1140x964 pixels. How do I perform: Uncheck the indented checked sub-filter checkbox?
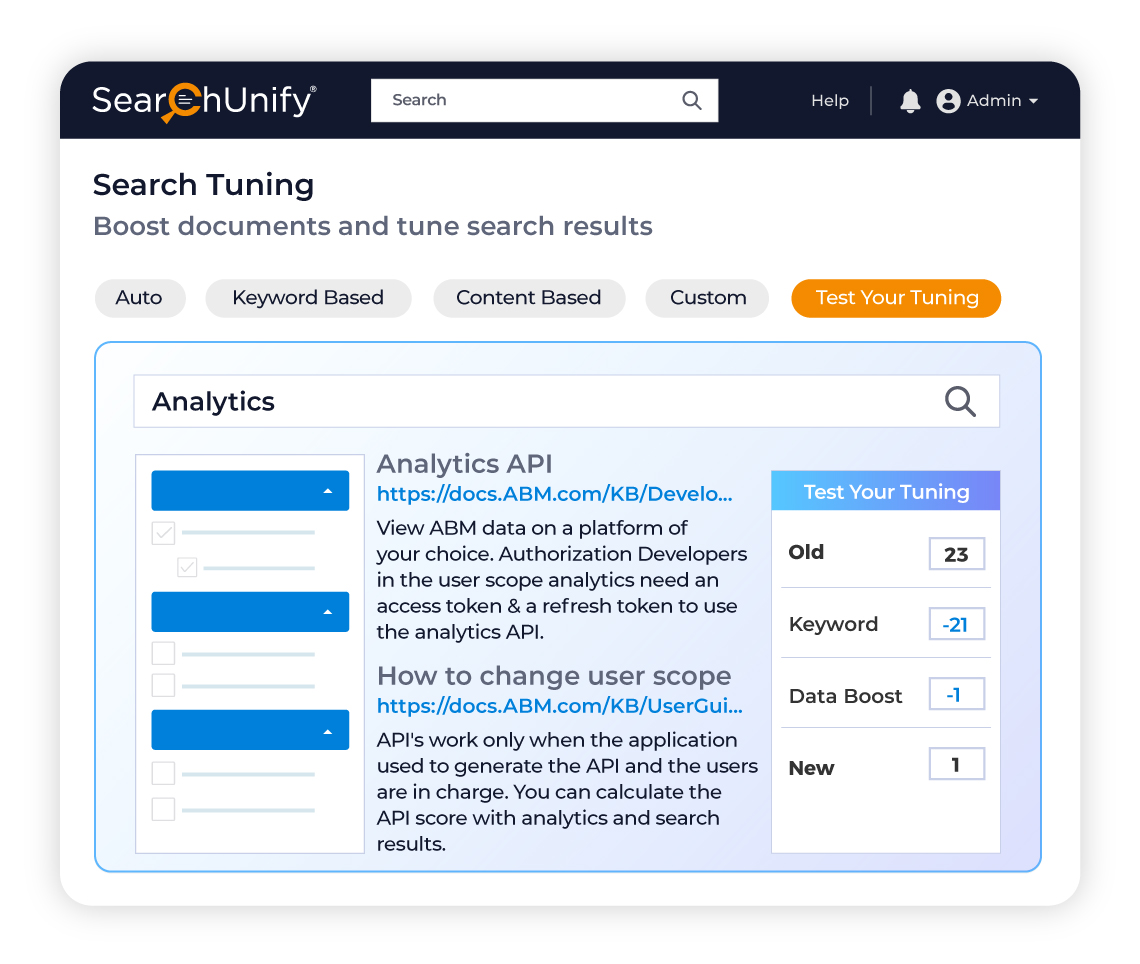(x=187, y=567)
